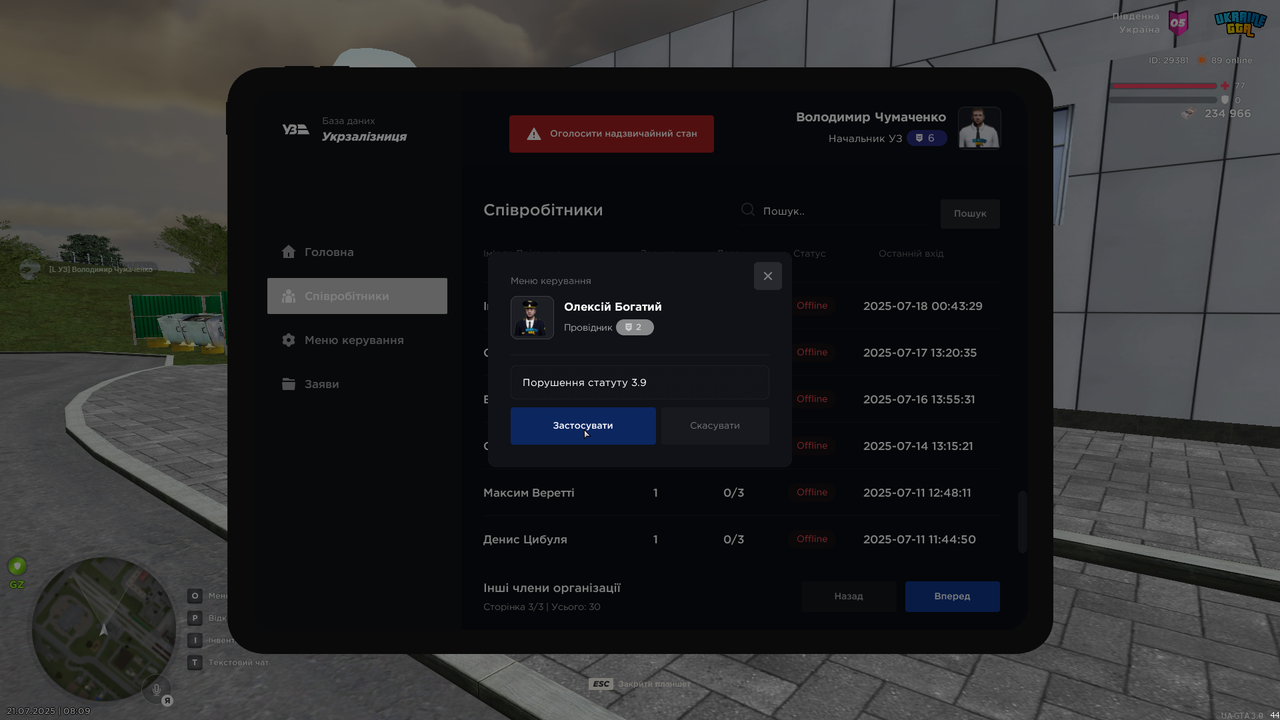The image size is (1280, 720).
Task: Click the Співробітники people icon
Action: [x=289, y=296]
